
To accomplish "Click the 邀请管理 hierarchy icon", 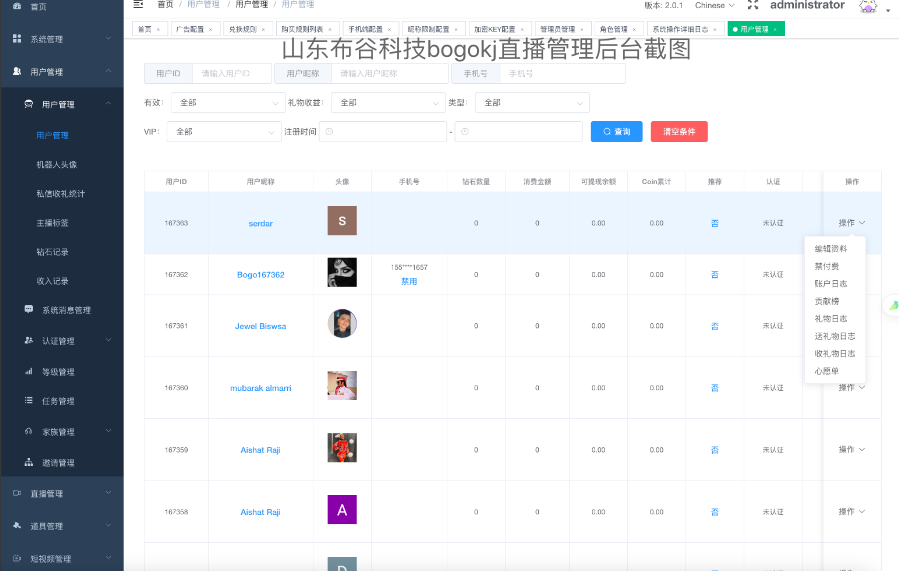I will pos(29,463).
